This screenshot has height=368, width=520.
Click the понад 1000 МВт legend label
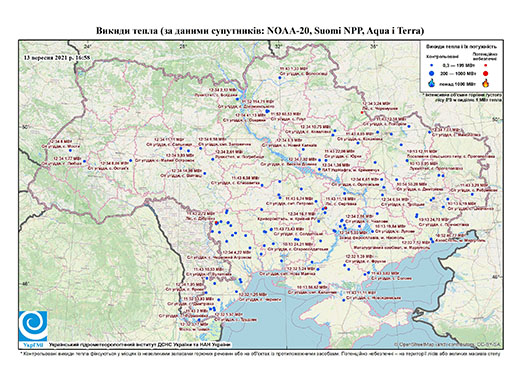point(457,83)
